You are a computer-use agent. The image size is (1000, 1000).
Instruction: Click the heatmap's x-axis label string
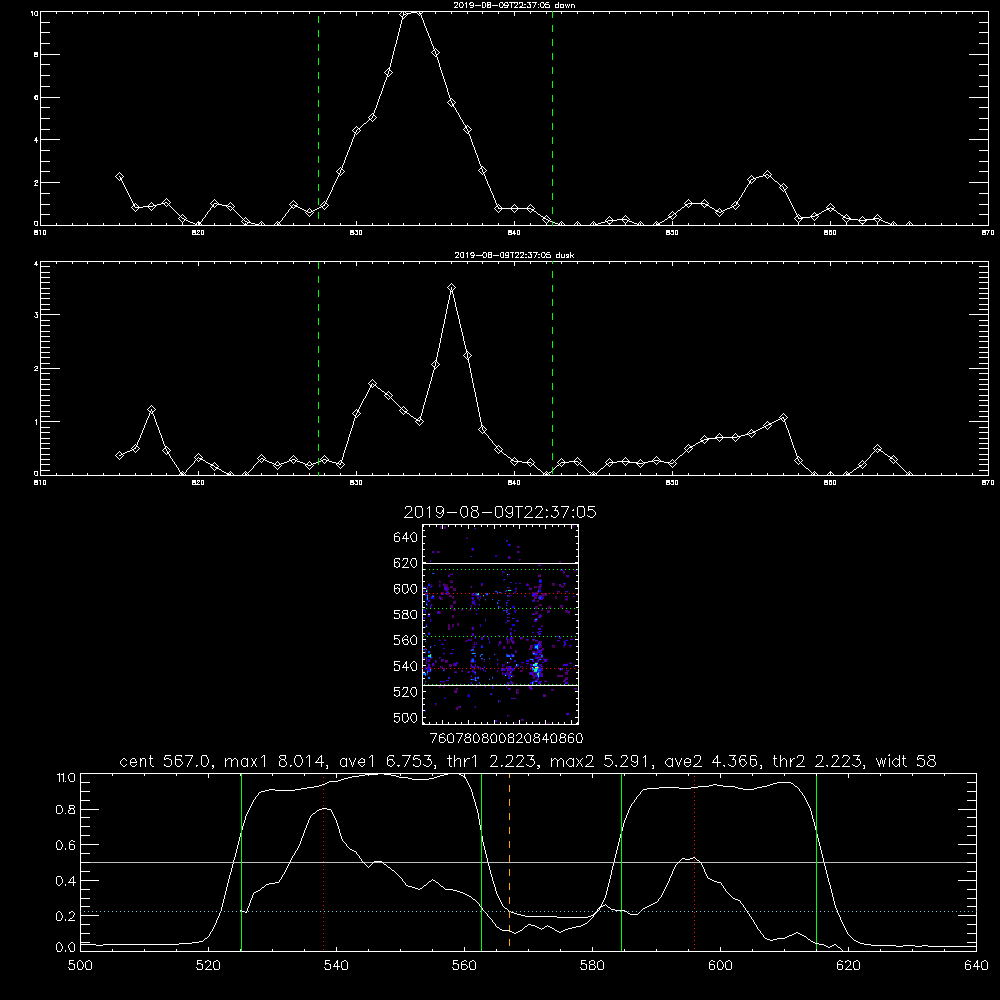(x=506, y=738)
